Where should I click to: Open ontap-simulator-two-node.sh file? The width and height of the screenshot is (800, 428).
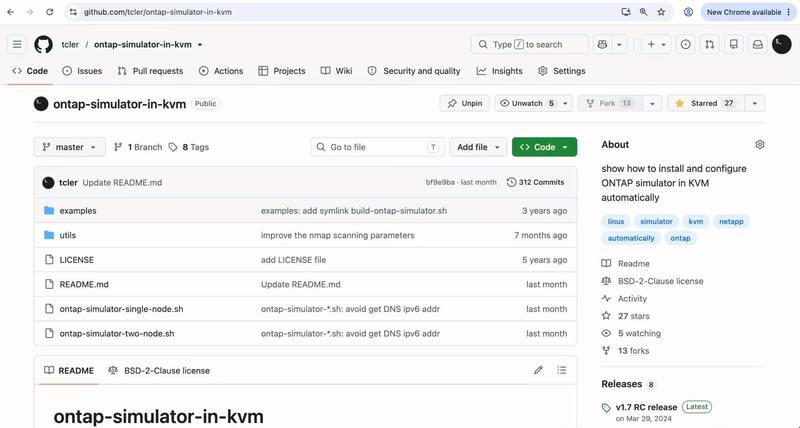[x=117, y=333]
